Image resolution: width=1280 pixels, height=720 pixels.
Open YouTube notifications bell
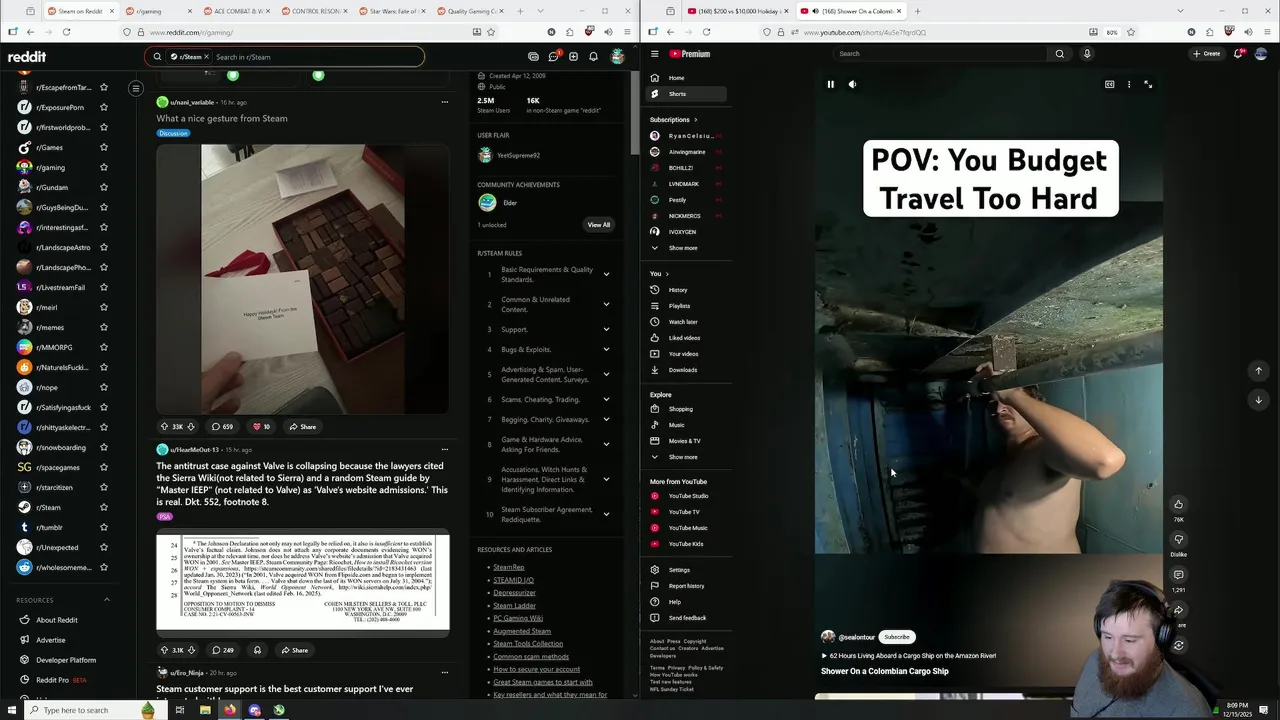(x=1237, y=54)
